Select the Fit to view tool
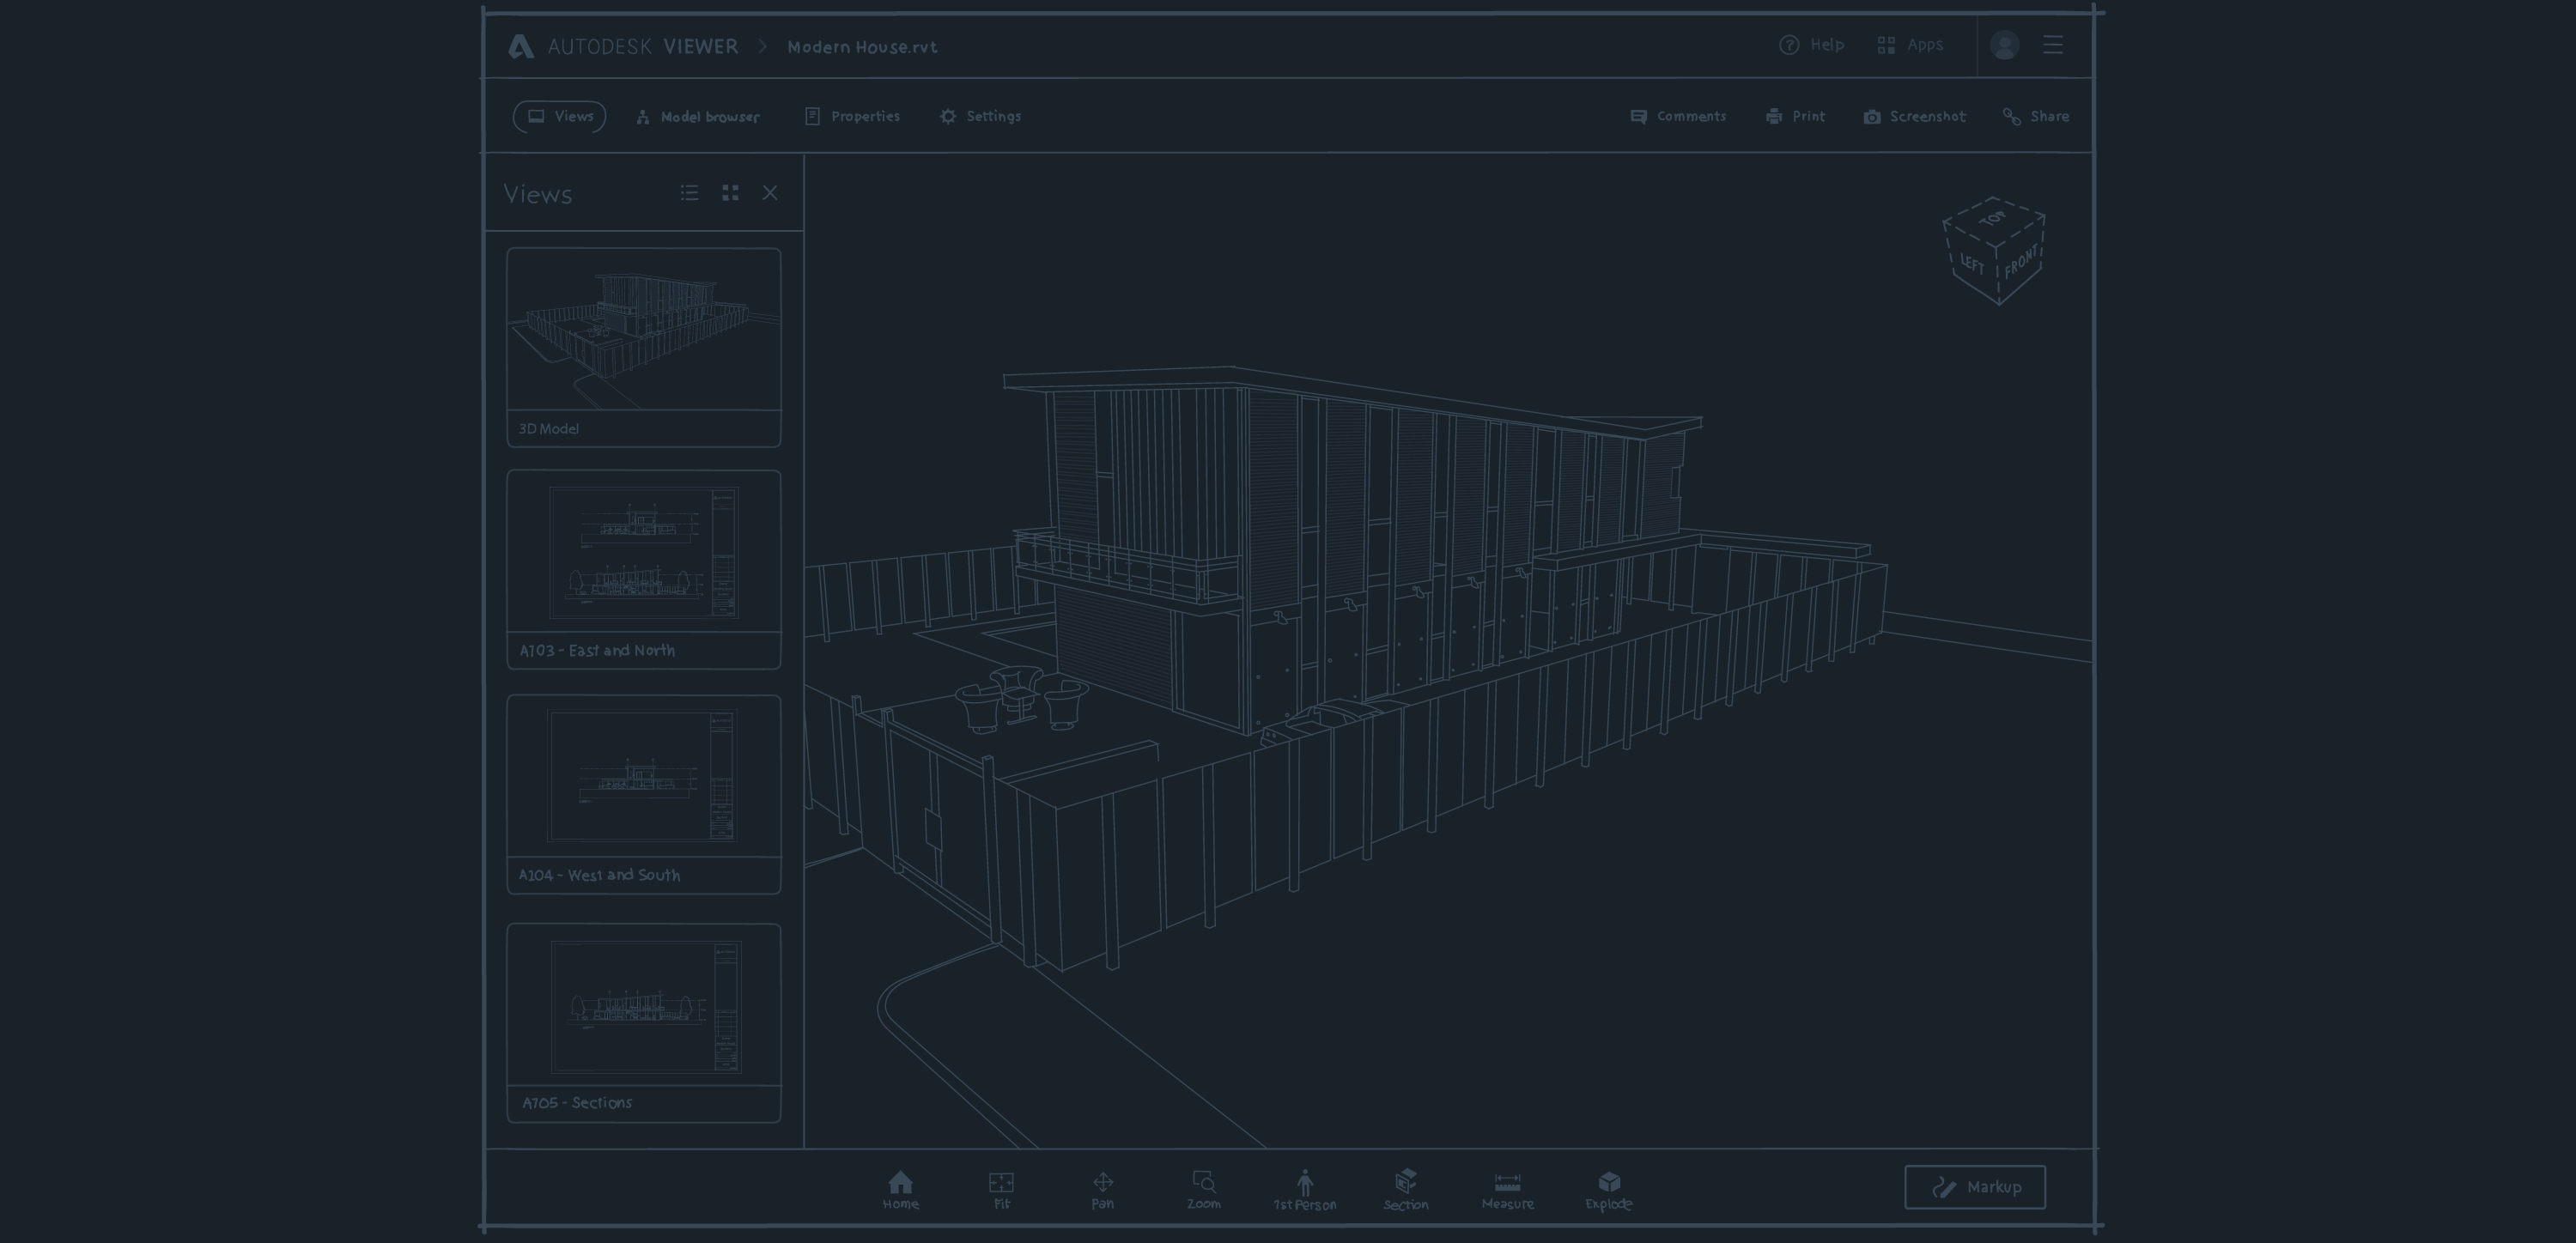Image resolution: width=2576 pixels, height=1243 pixels. [x=1001, y=1189]
